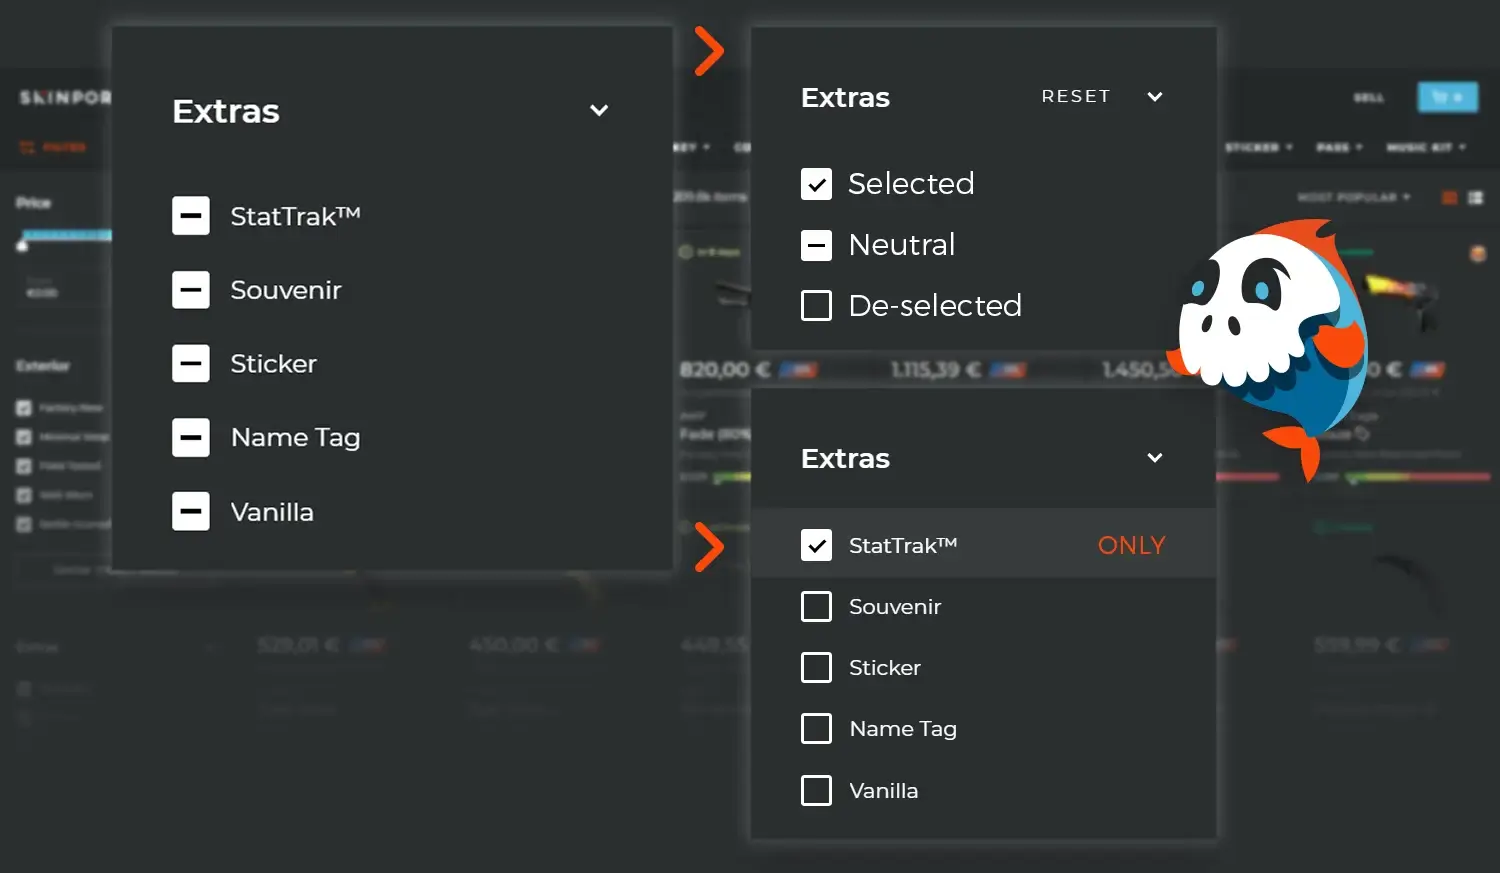Uncheck the ticked StatTrak checkbox

(816, 545)
